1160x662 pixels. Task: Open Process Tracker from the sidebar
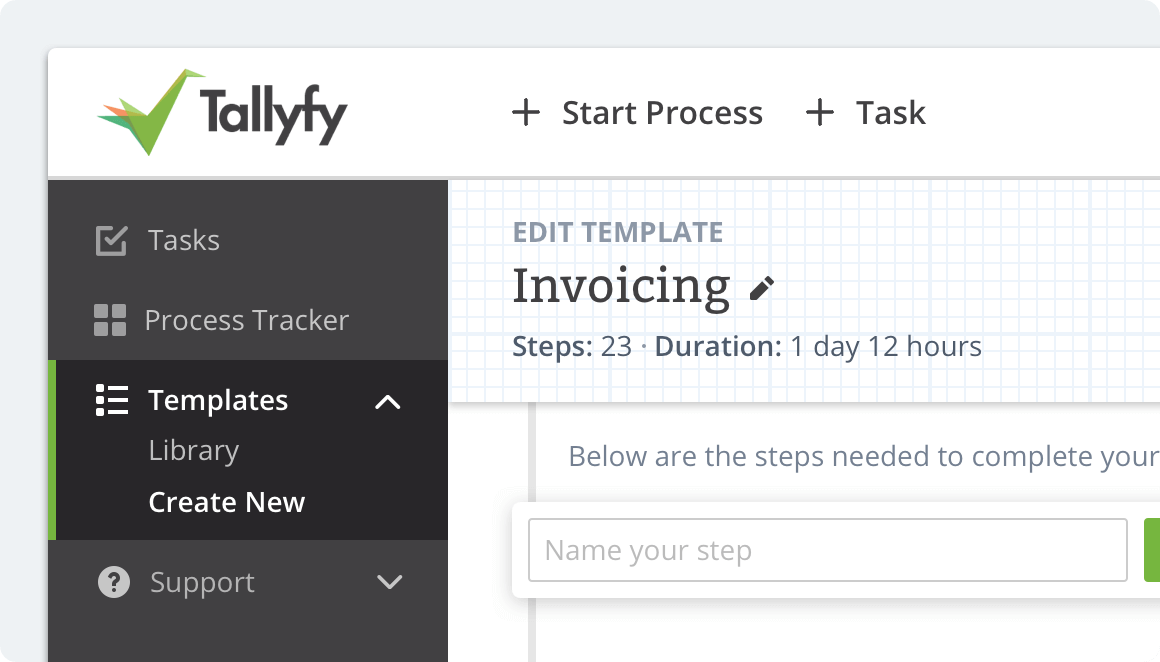point(246,320)
